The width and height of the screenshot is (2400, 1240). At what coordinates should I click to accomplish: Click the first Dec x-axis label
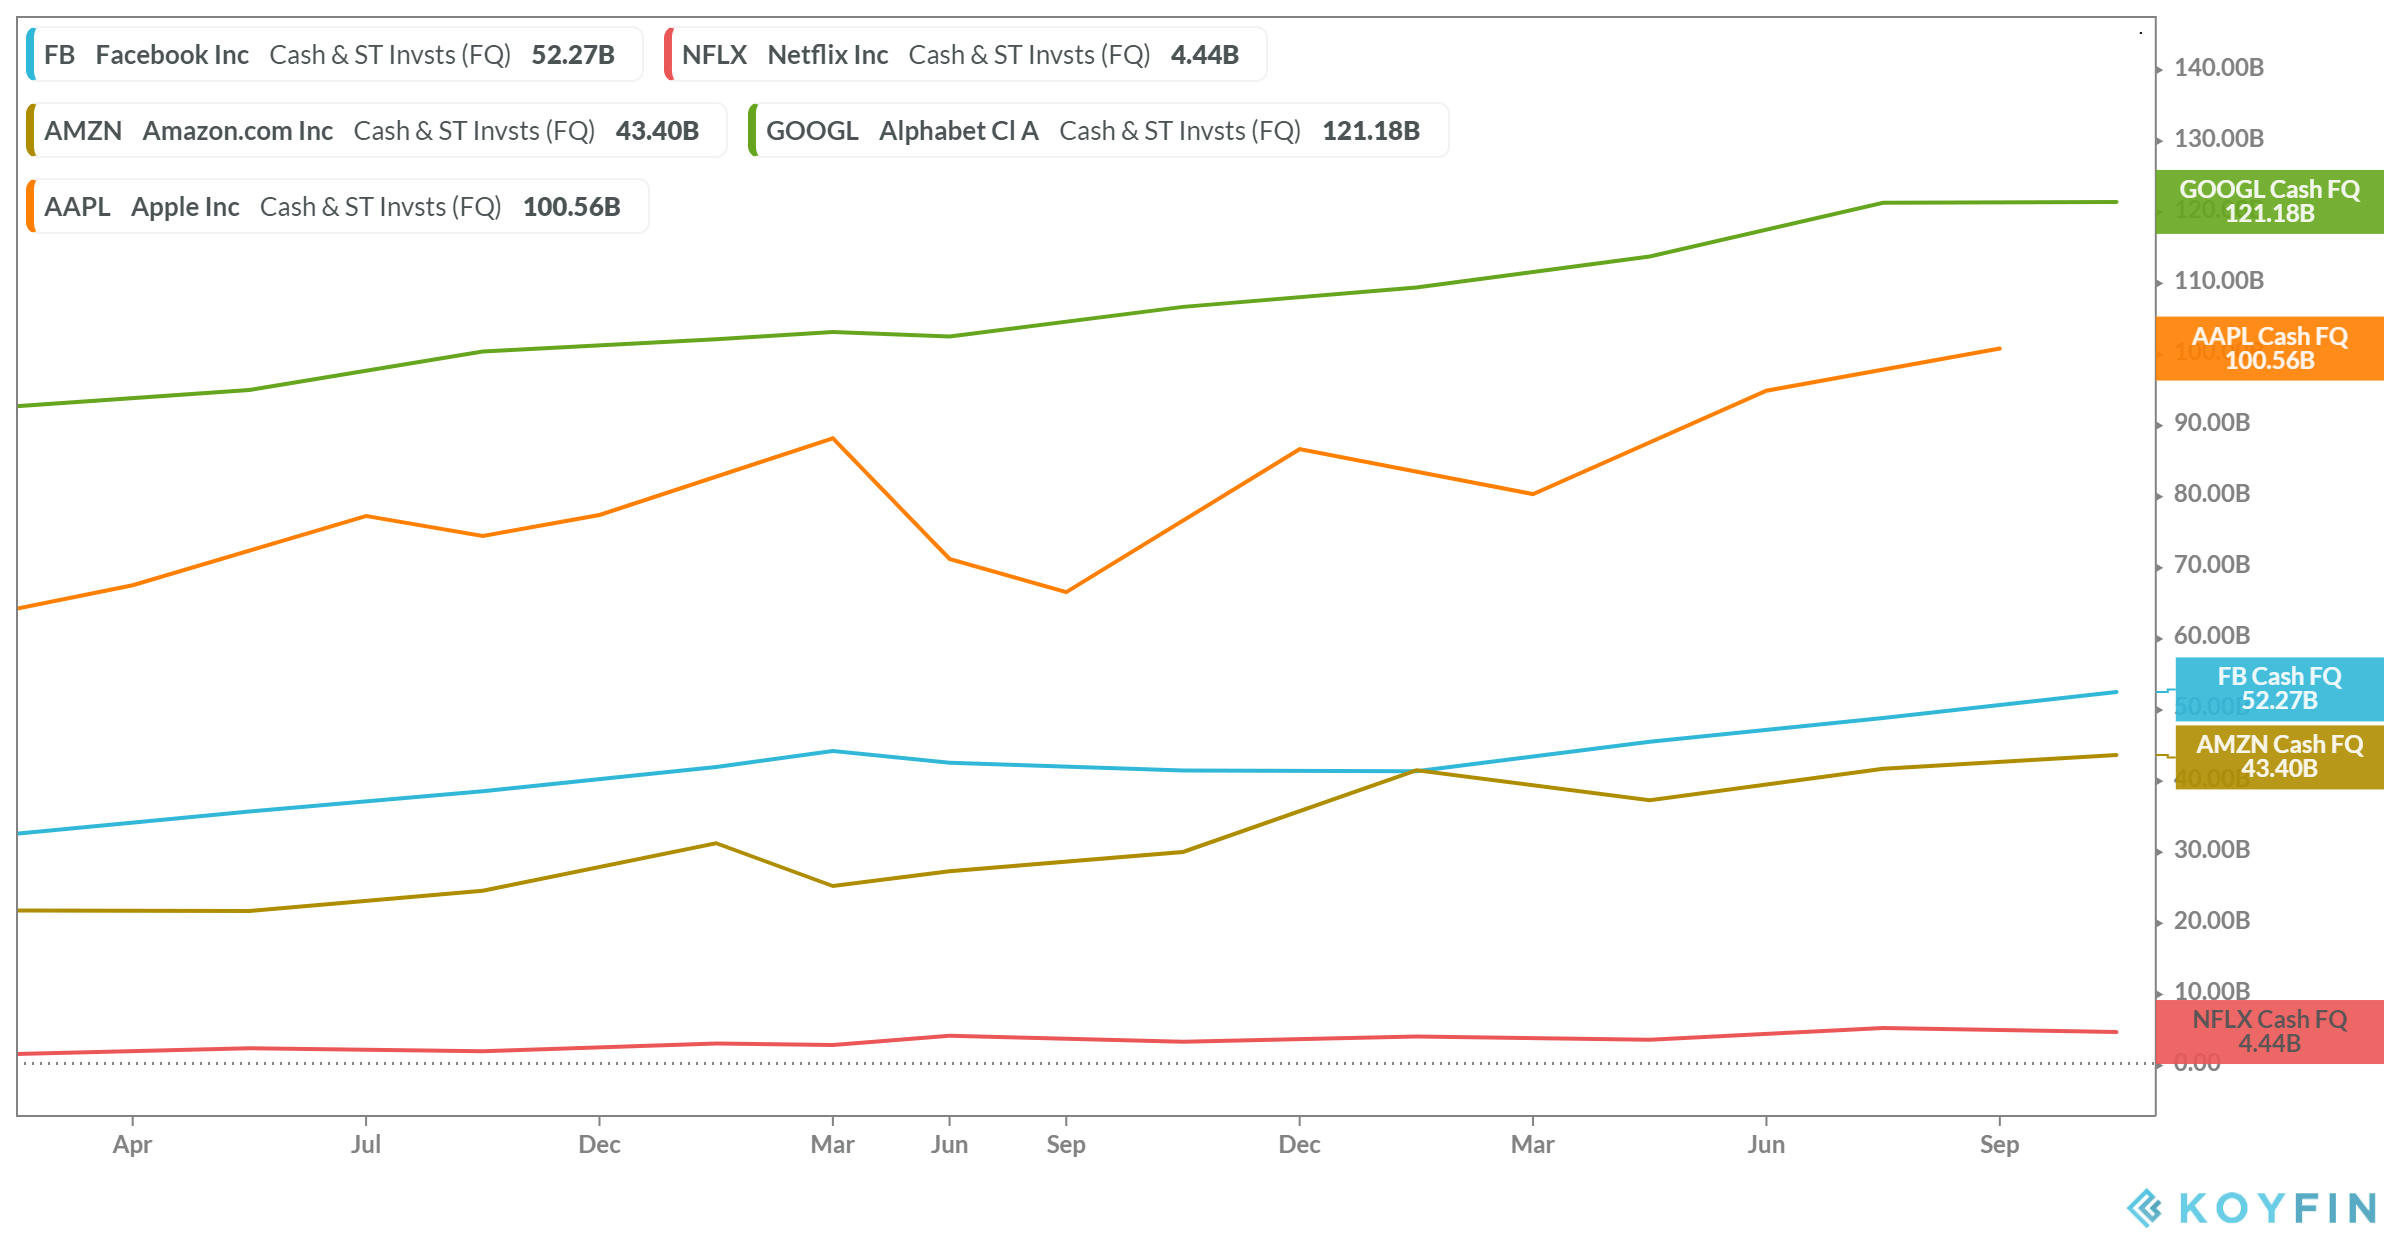coord(599,1144)
